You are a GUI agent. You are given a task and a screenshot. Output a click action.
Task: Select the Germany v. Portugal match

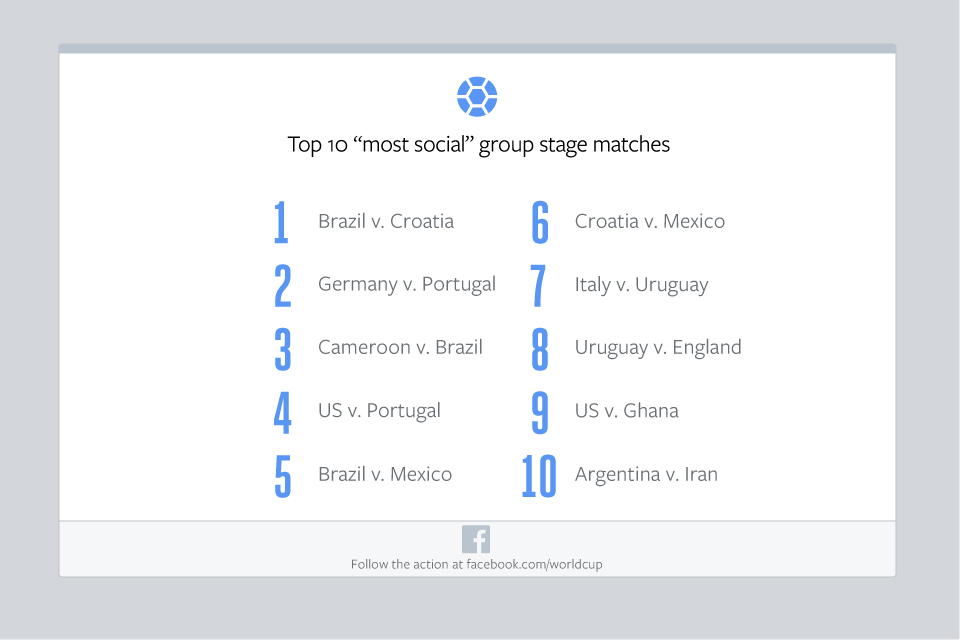[x=406, y=284]
